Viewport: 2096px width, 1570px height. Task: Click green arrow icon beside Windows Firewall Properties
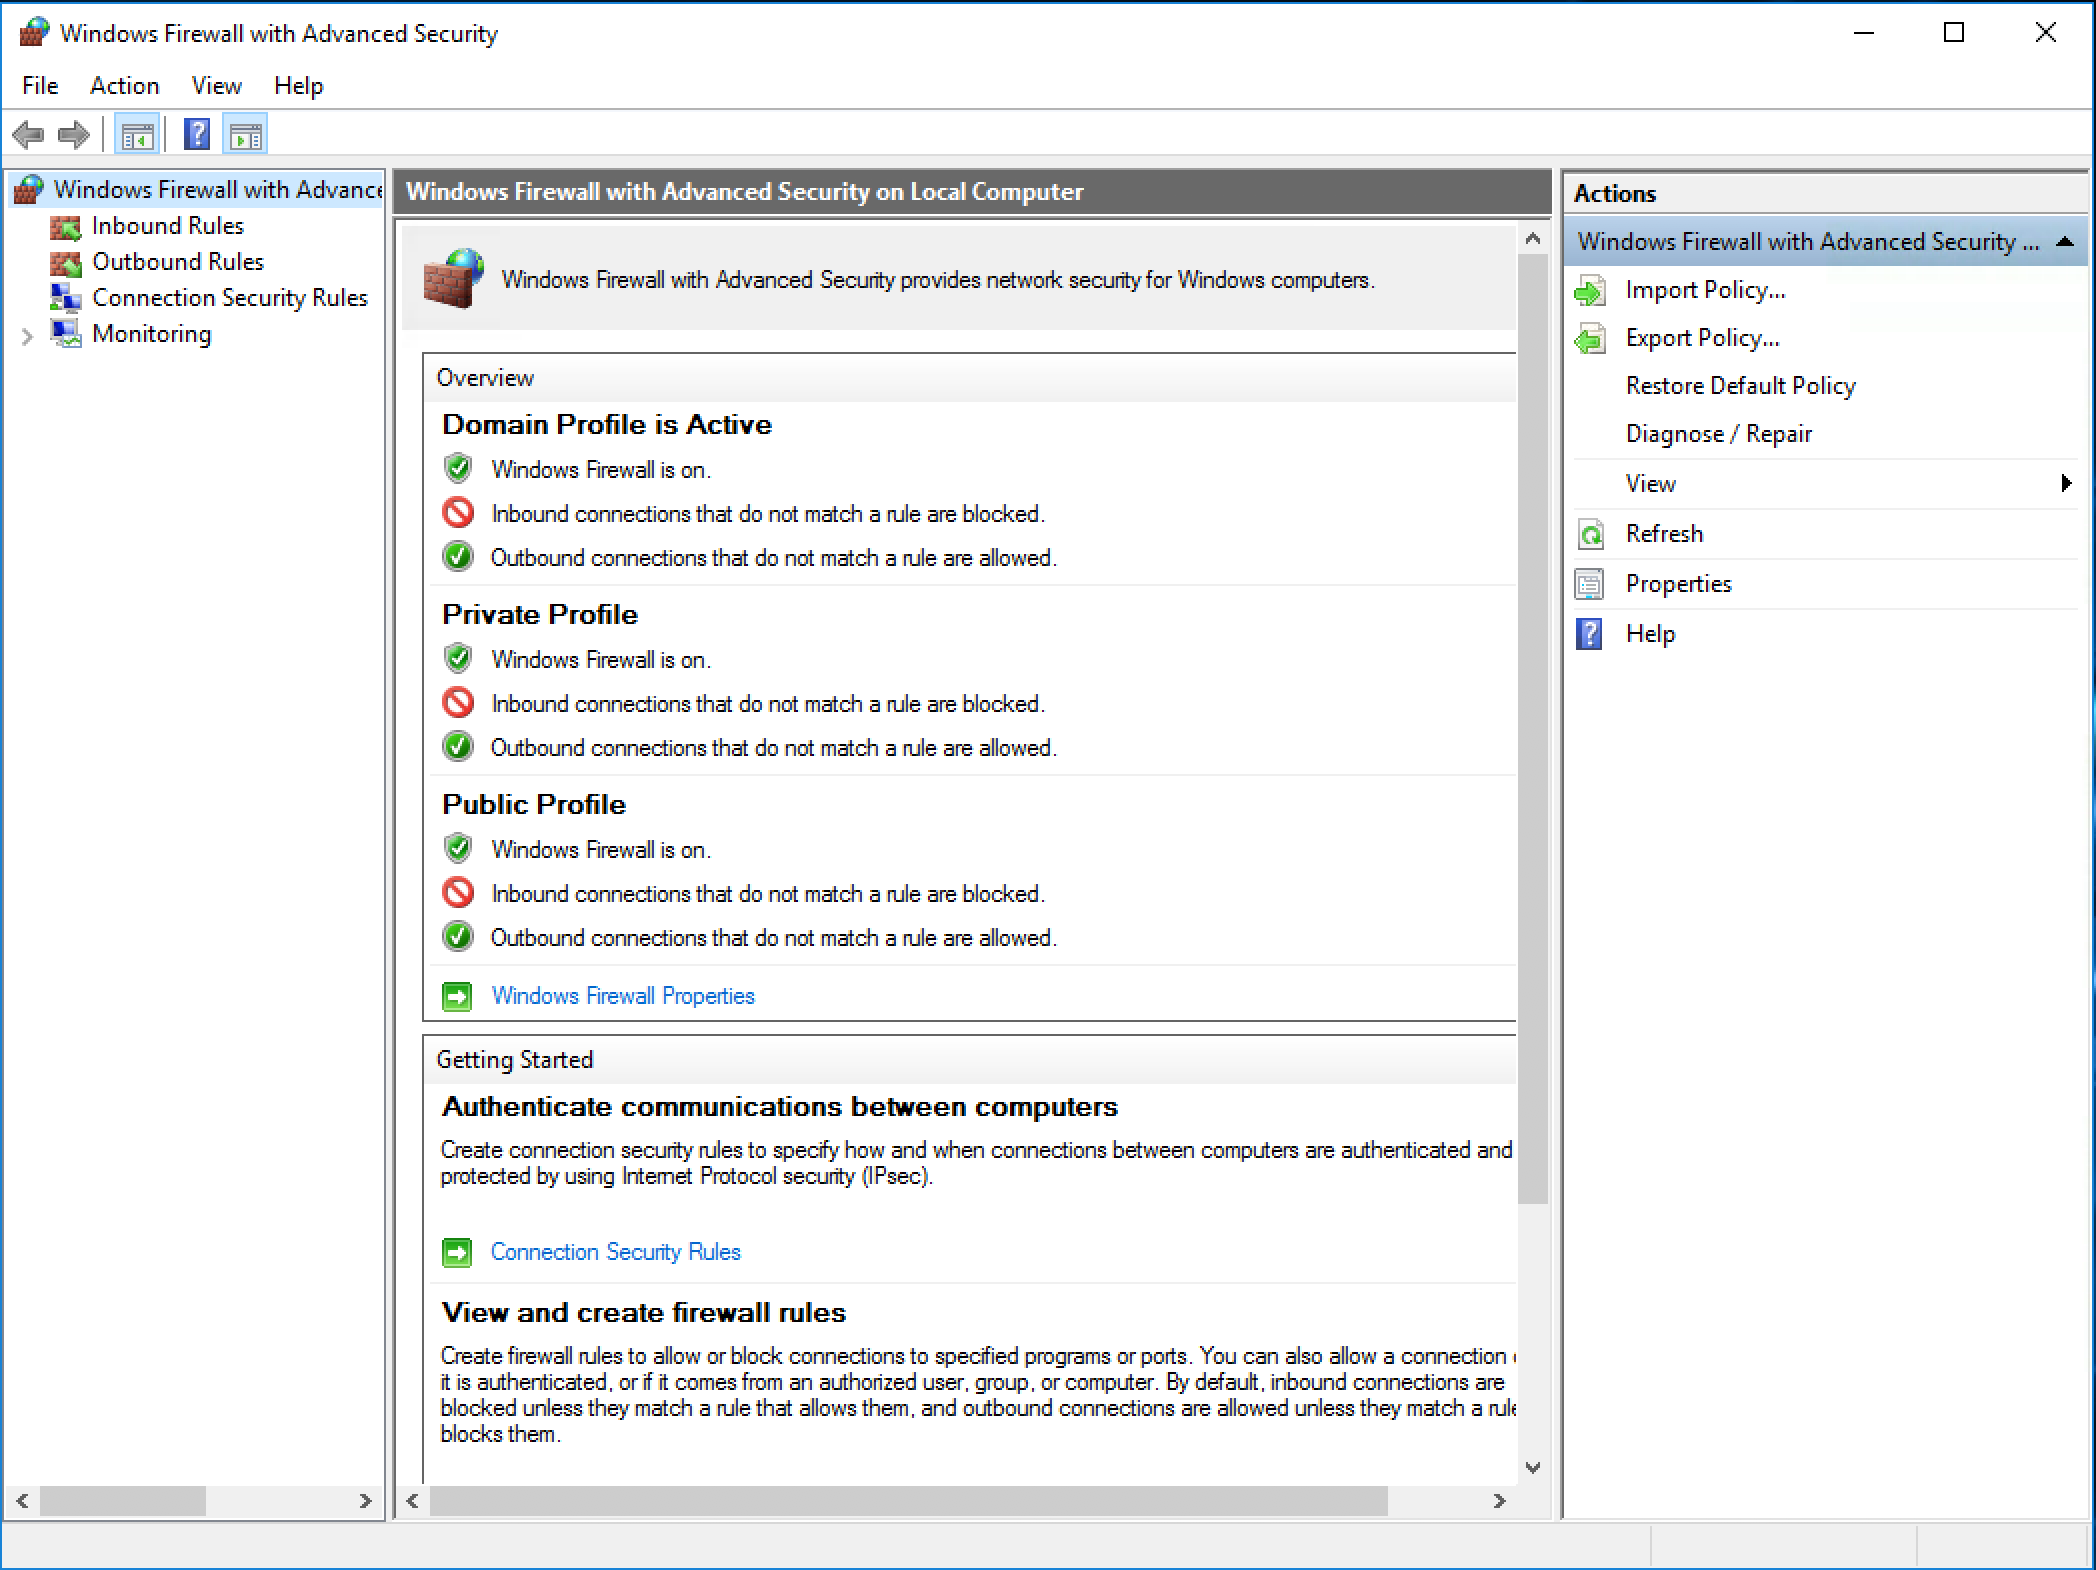click(457, 997)
